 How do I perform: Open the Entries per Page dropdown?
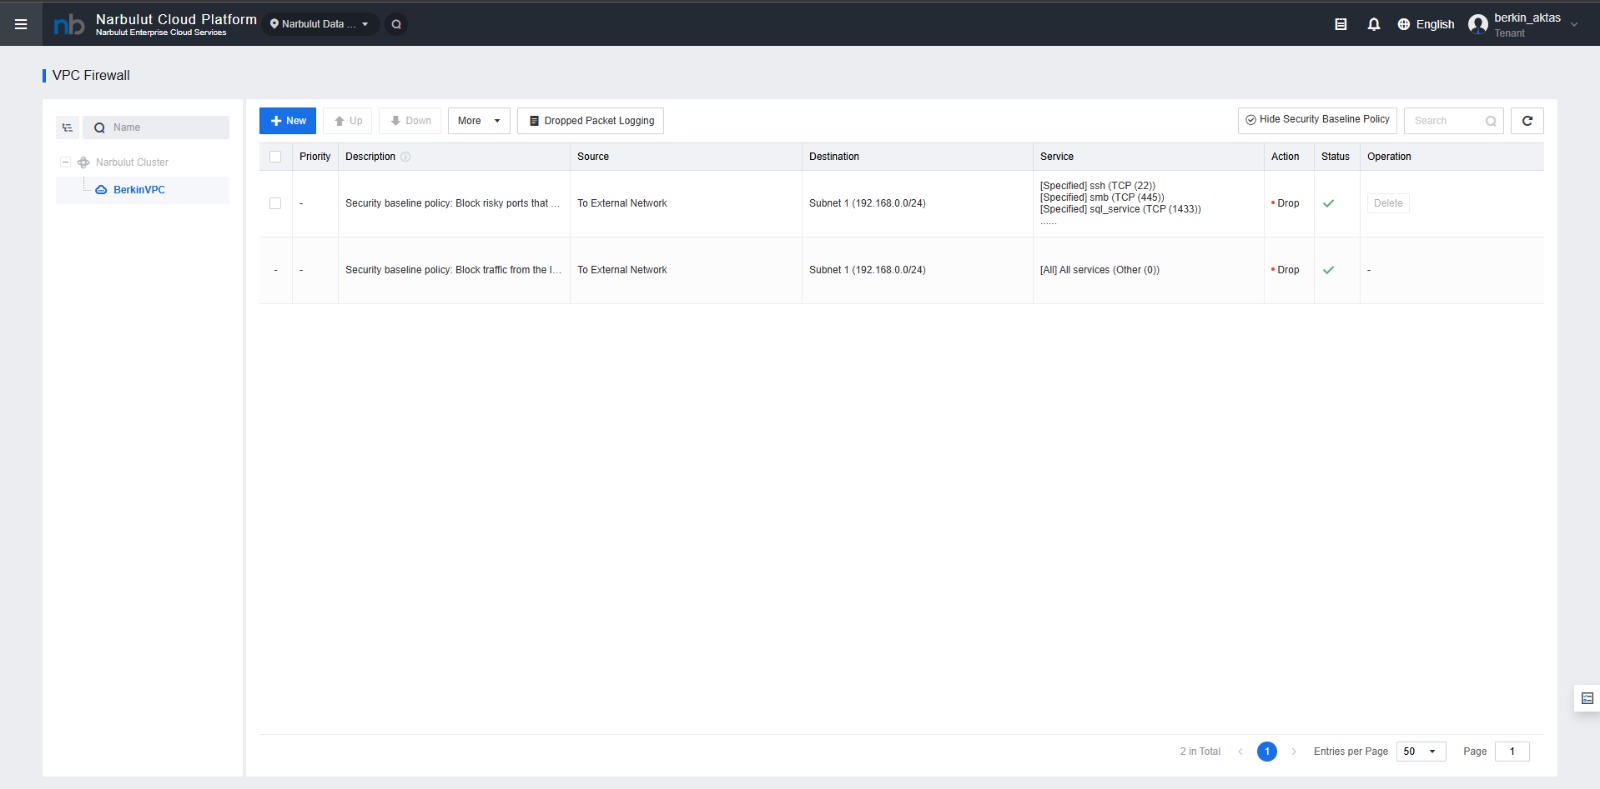click(1420, 751)
